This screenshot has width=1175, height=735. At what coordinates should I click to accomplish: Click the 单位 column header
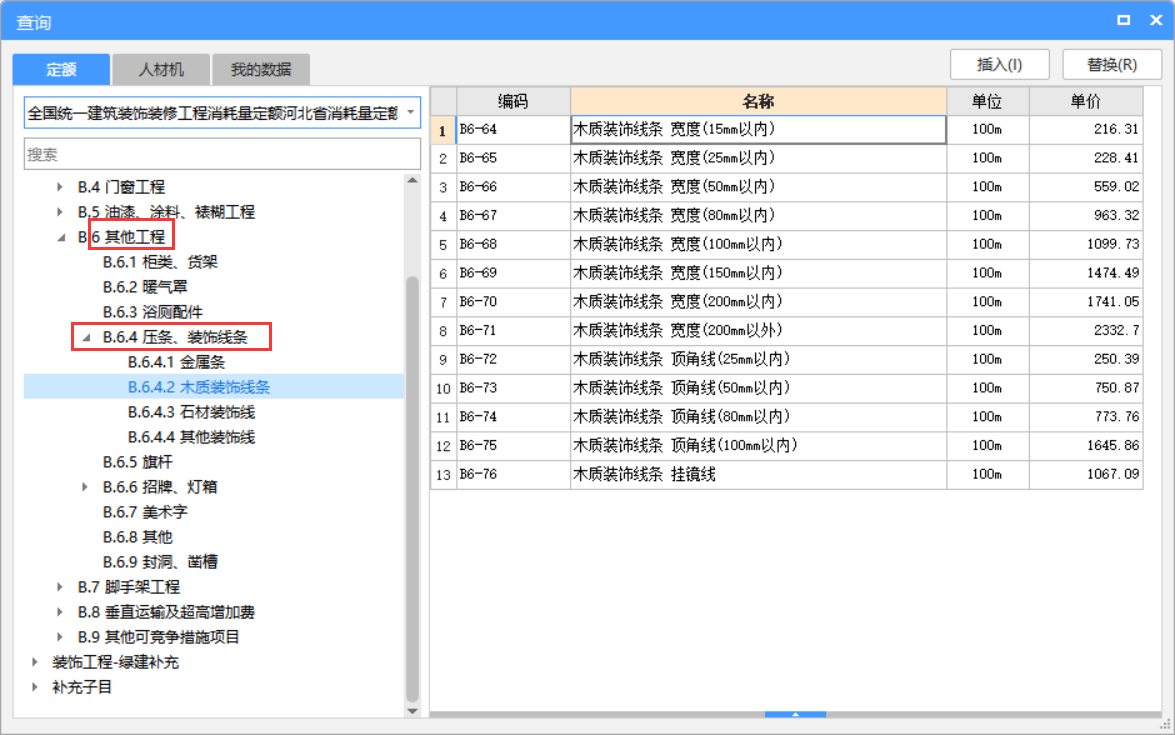[x=988, y=101]
